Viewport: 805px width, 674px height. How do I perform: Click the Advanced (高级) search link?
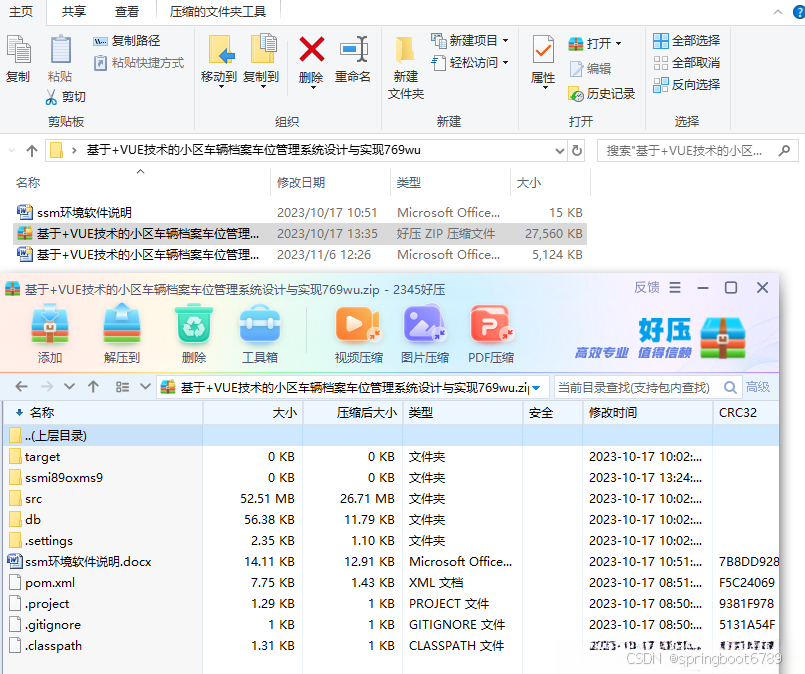coord(758,387)
